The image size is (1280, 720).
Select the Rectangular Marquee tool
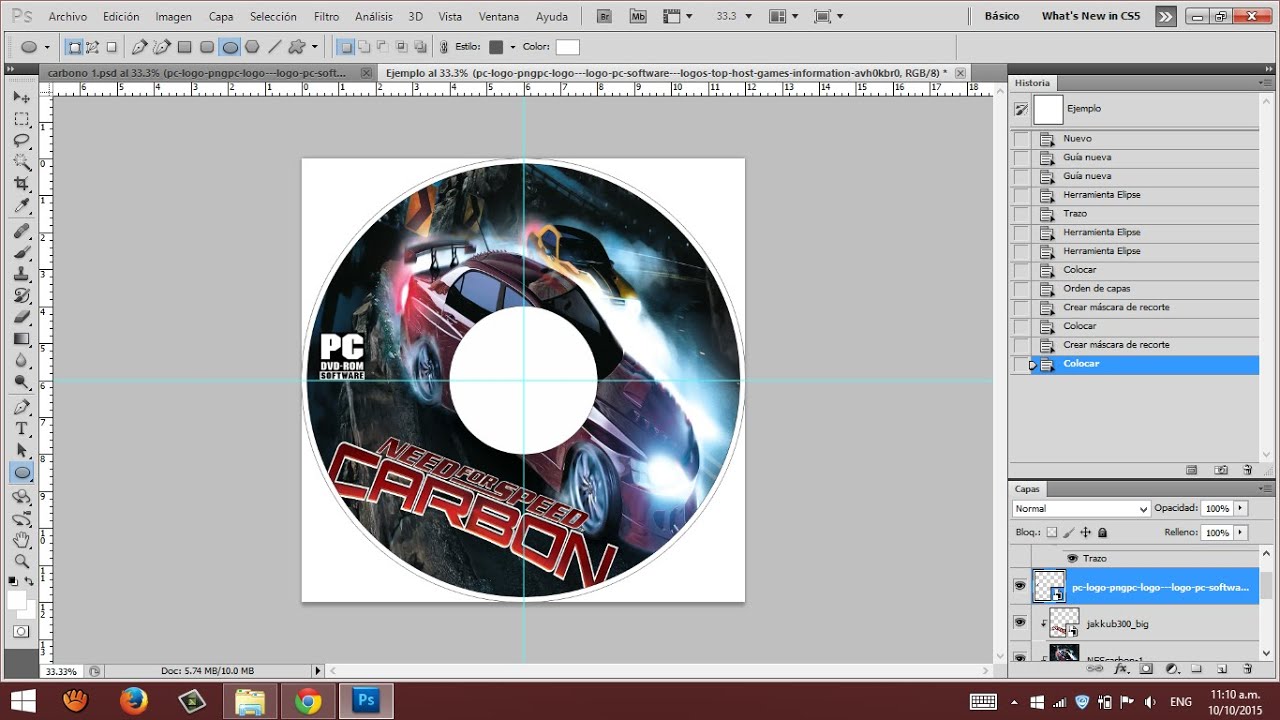pos(21,119)
